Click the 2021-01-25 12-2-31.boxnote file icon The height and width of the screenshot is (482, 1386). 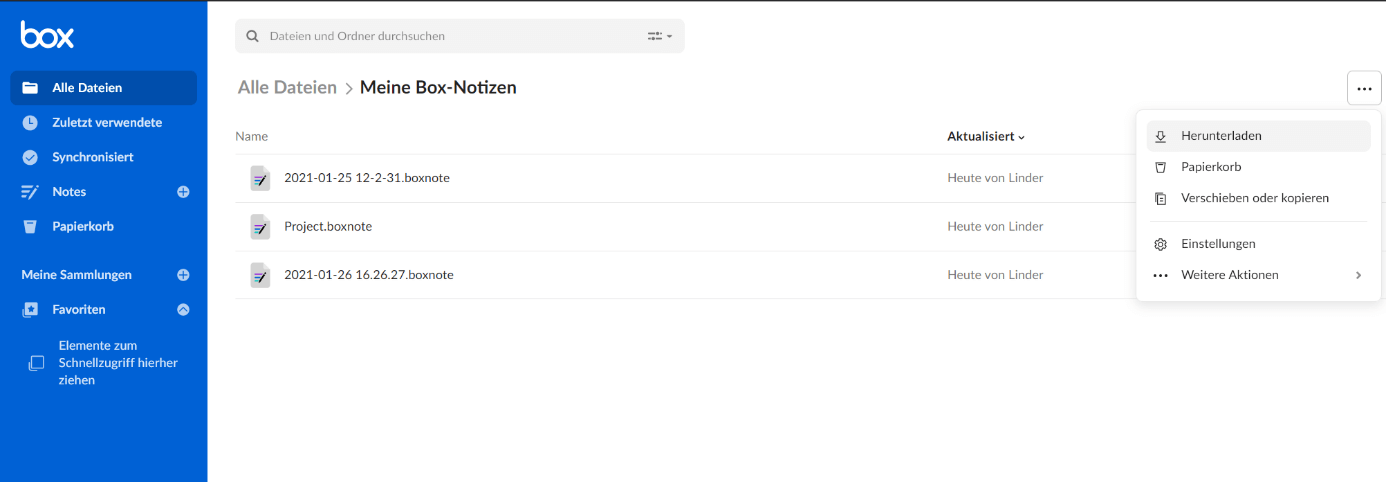(260, 178)
